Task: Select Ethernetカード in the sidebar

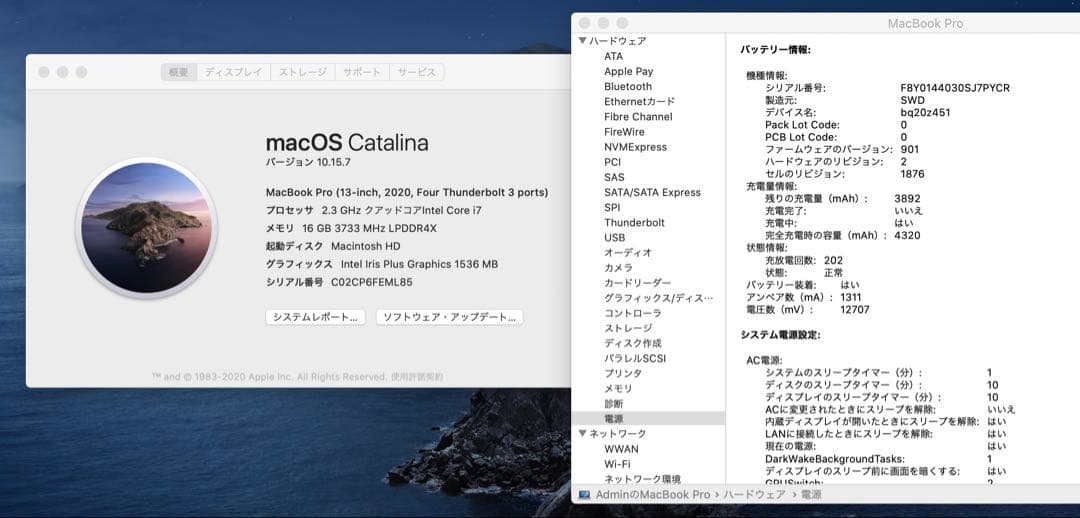Action: pos(639,101)
